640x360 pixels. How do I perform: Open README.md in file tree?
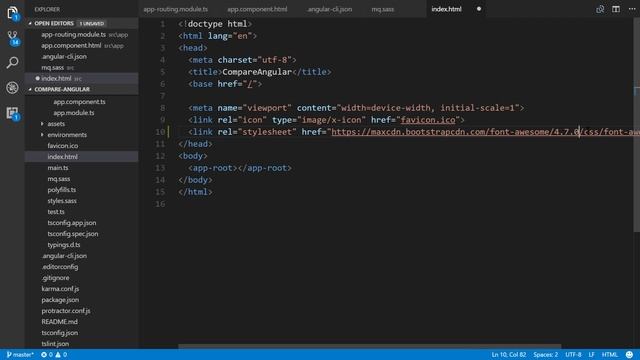click(x=60, y=322)
